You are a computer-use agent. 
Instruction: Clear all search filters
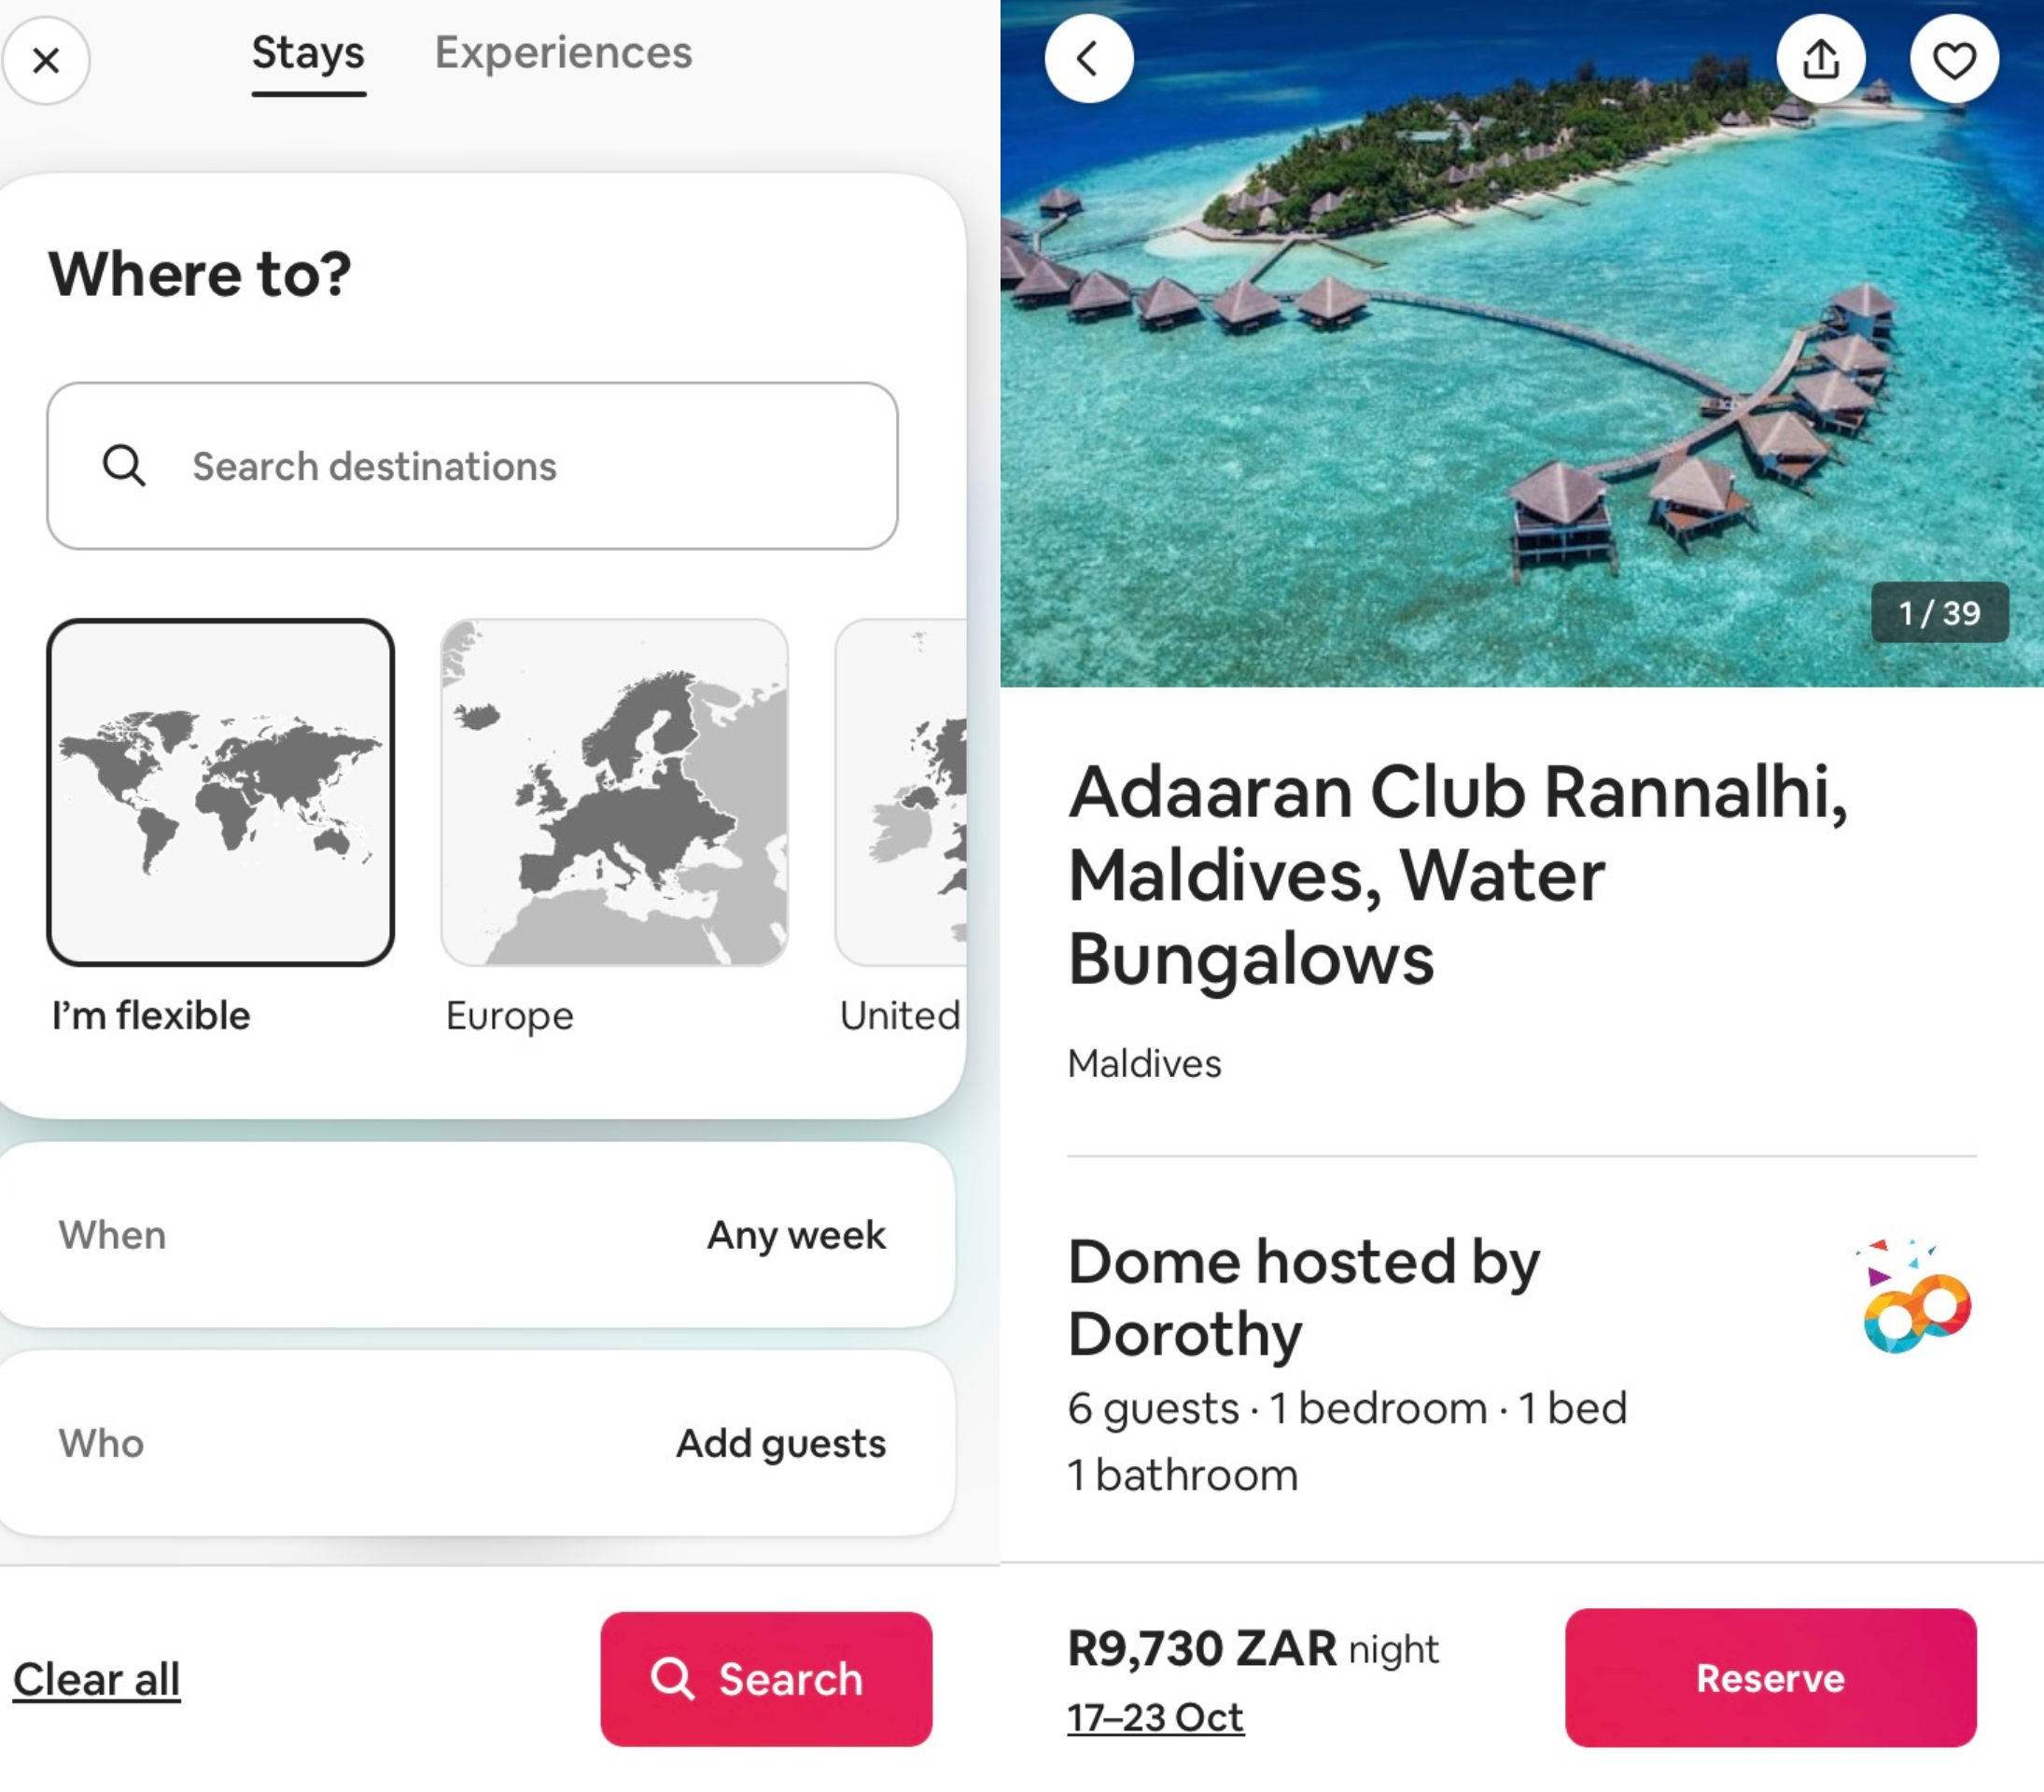coord(97,1679)
